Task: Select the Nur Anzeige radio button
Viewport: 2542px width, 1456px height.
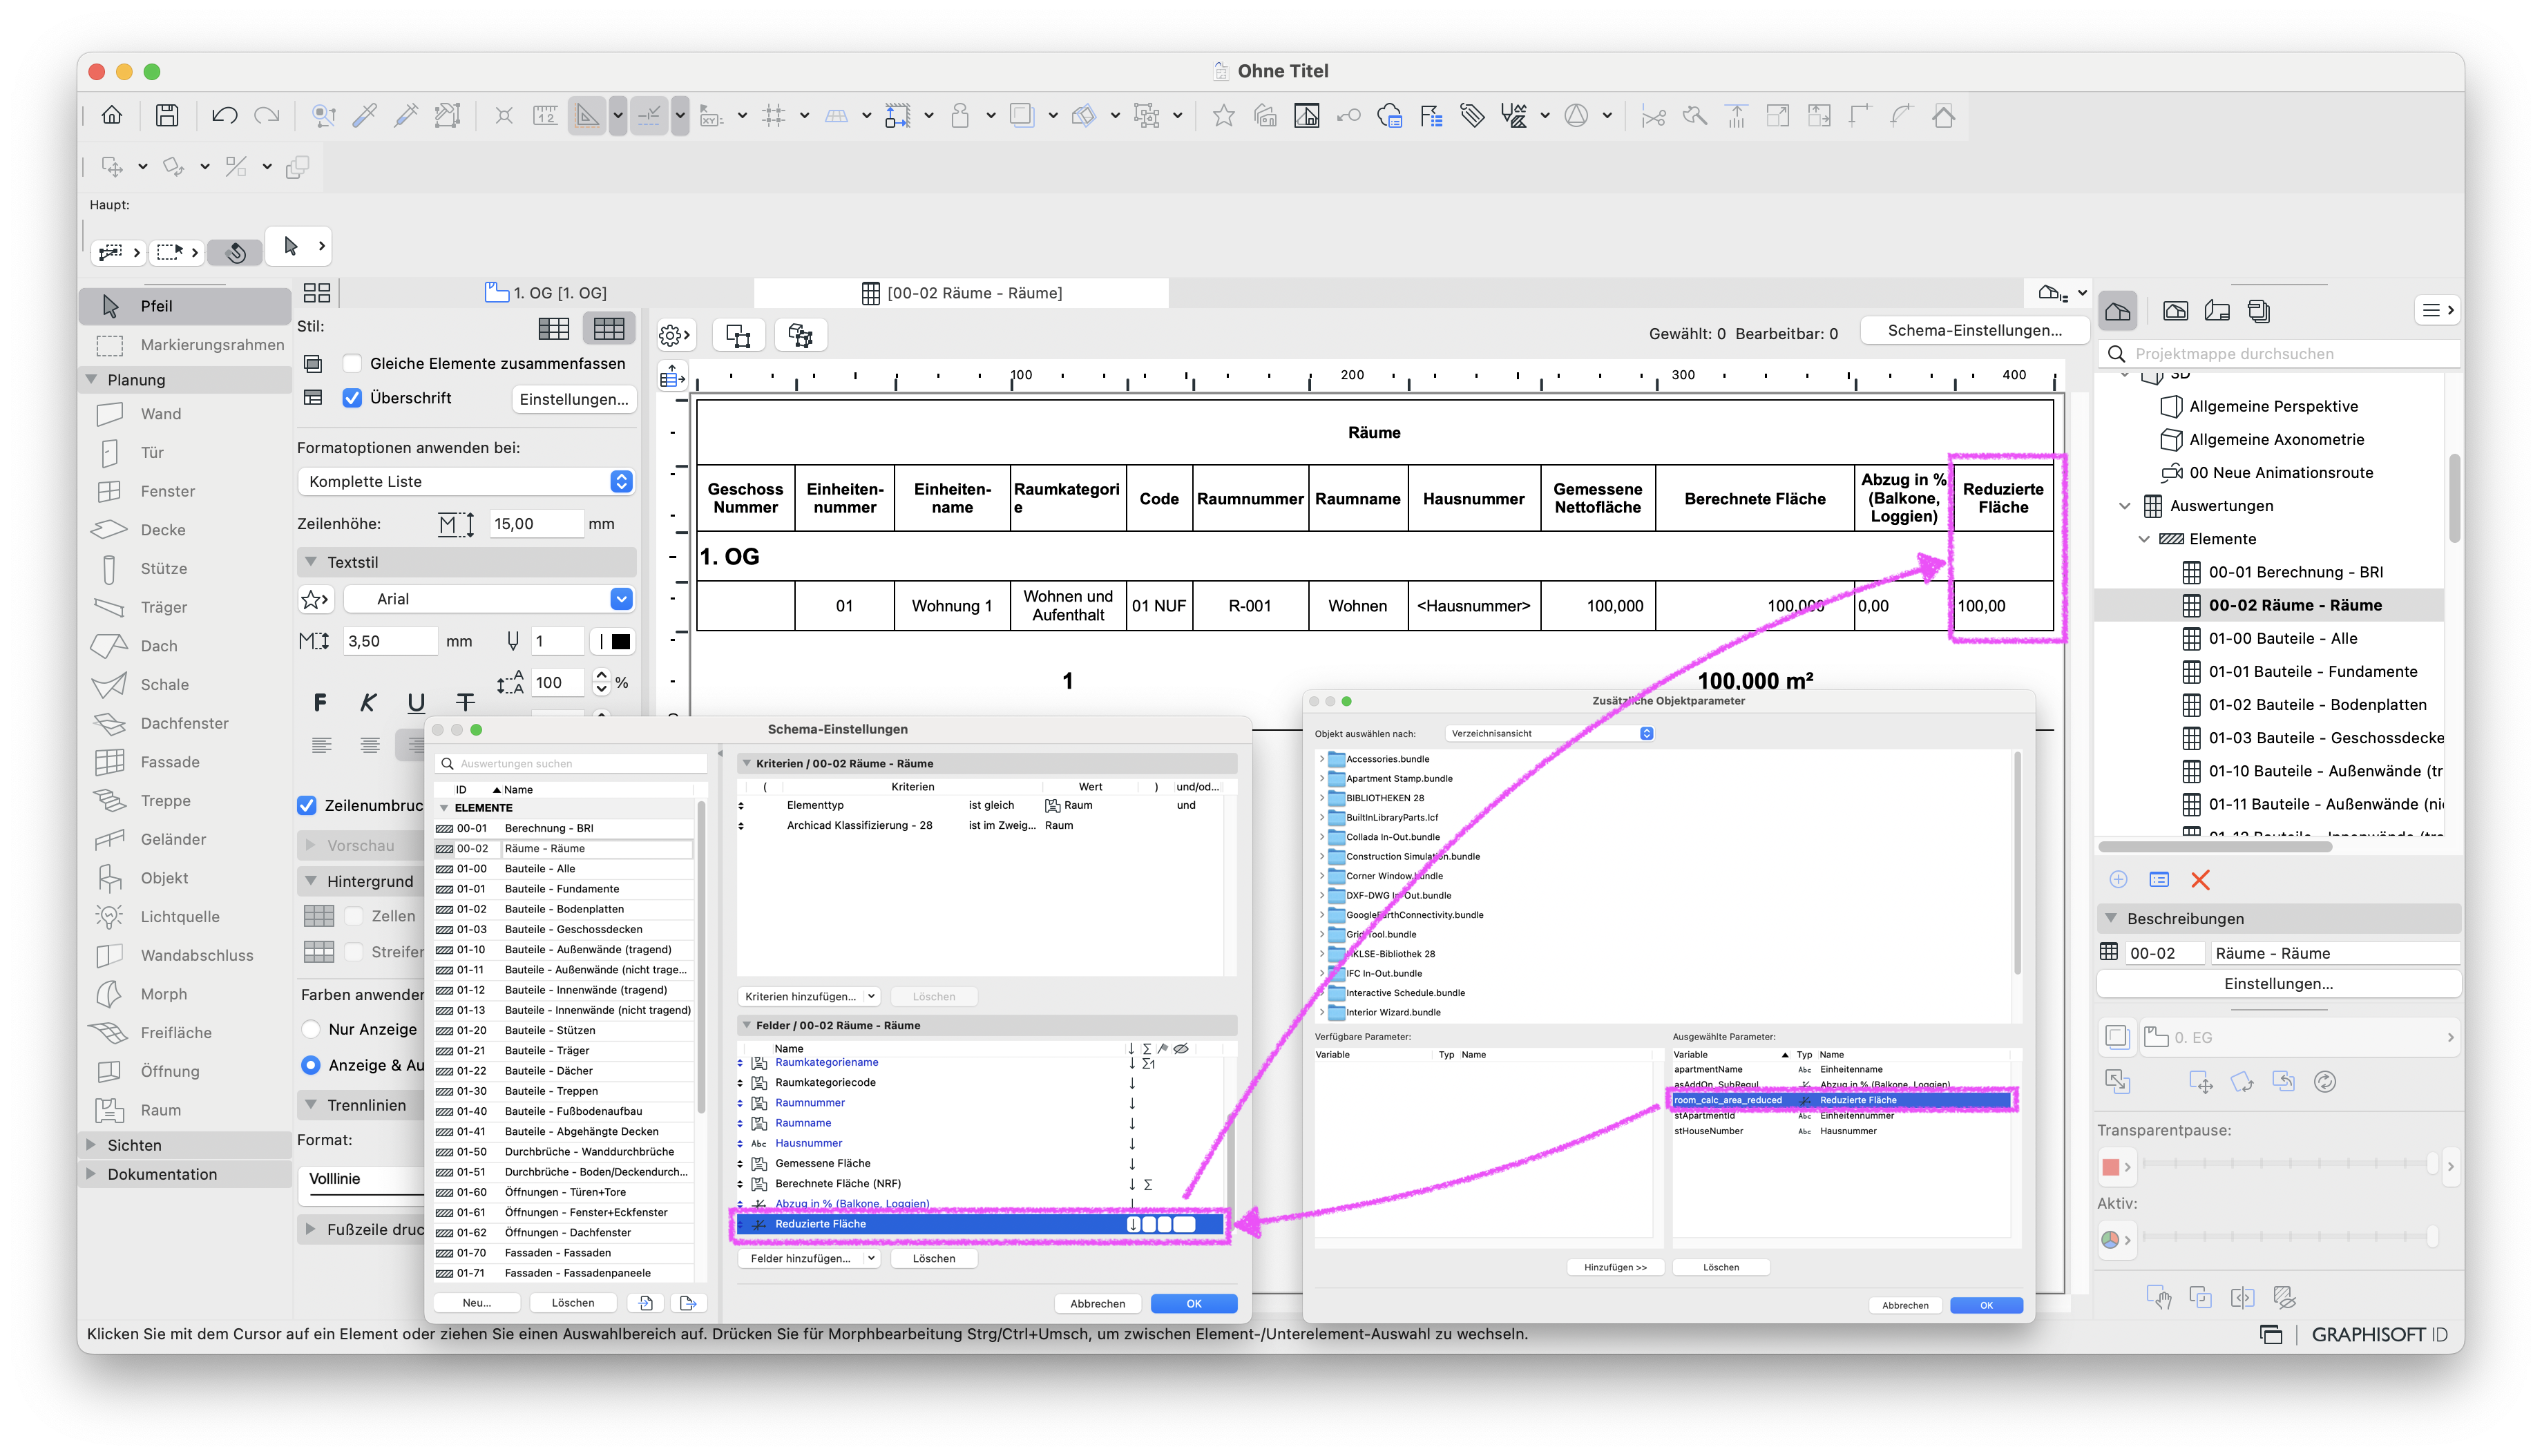Action: tap(311, 1030)
